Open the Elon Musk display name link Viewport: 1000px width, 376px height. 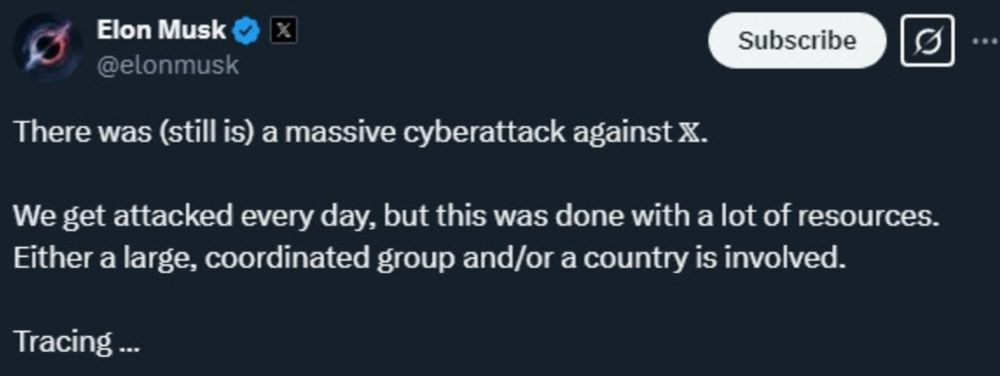(x=161, y=30)
